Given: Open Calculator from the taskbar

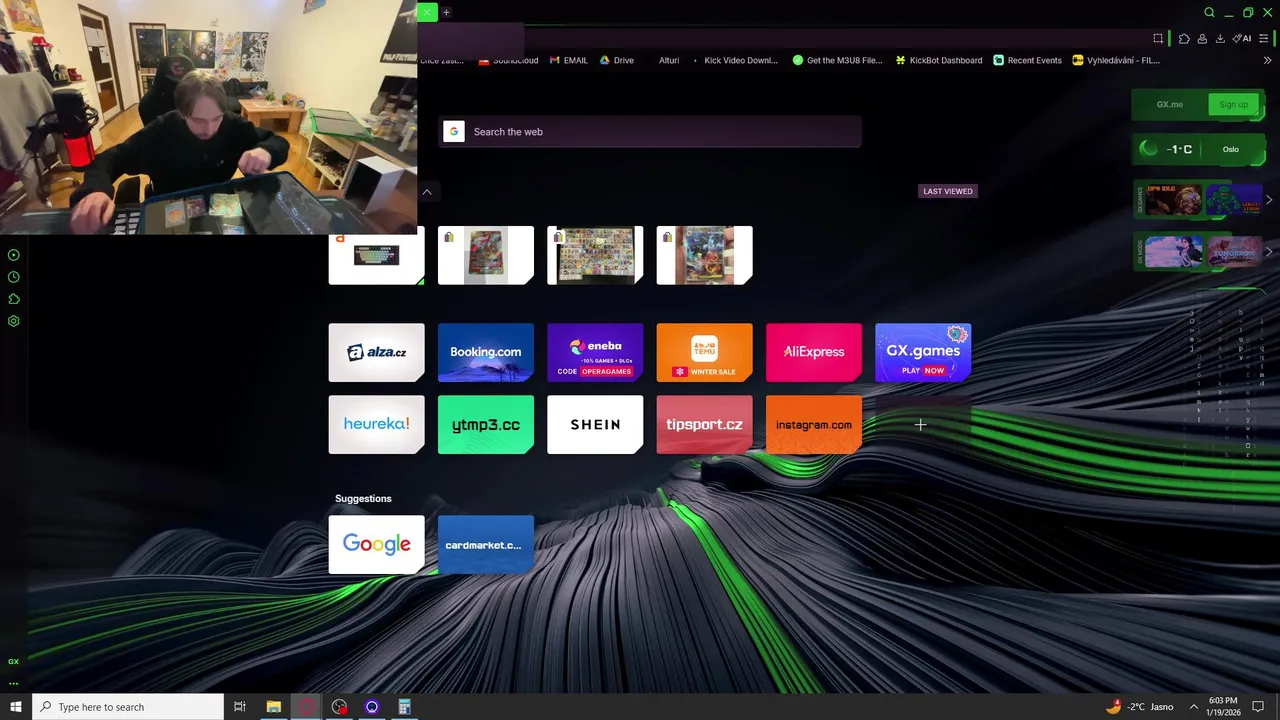Looking at the screenshot, I should (x=404, y=707).
